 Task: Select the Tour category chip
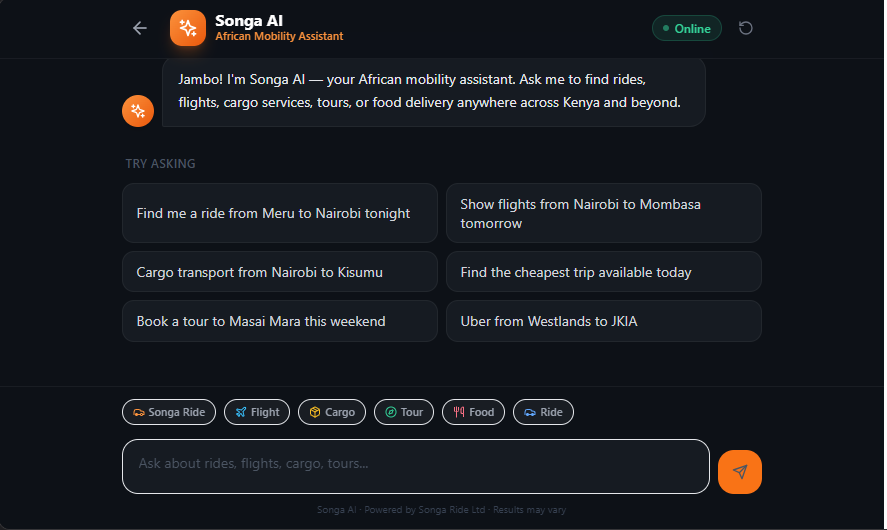point(404,412)
